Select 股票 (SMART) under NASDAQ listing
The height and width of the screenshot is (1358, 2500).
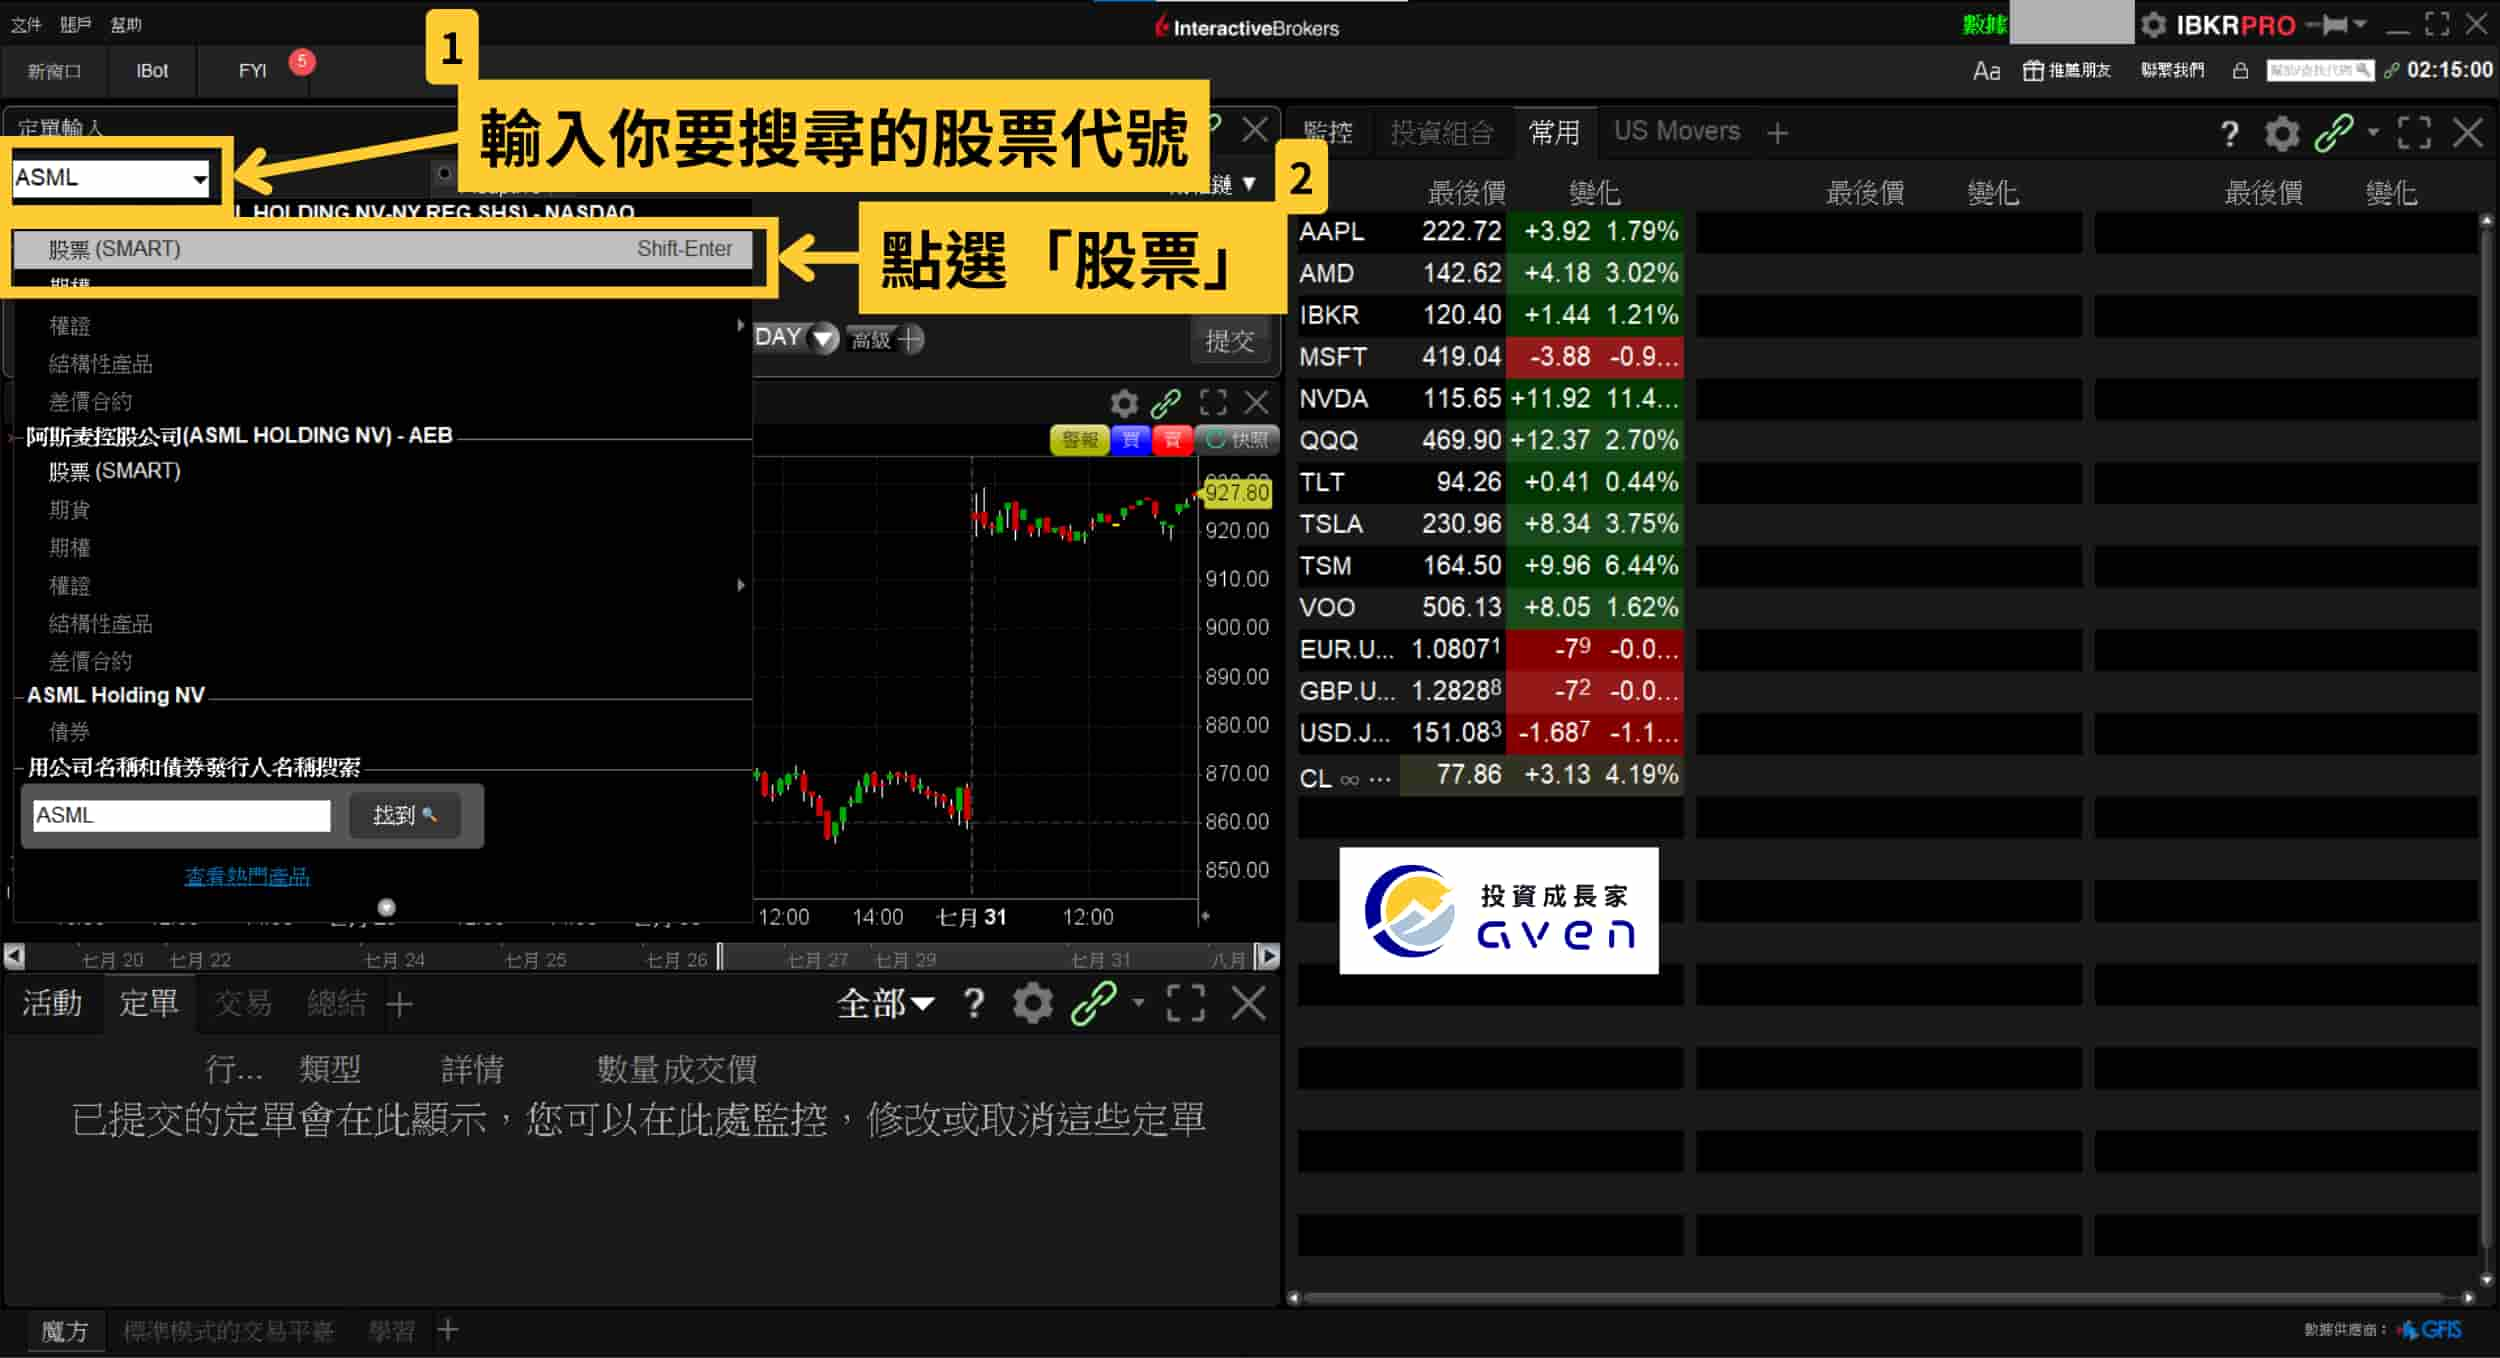pyautogui.click(x=384, y=249)
